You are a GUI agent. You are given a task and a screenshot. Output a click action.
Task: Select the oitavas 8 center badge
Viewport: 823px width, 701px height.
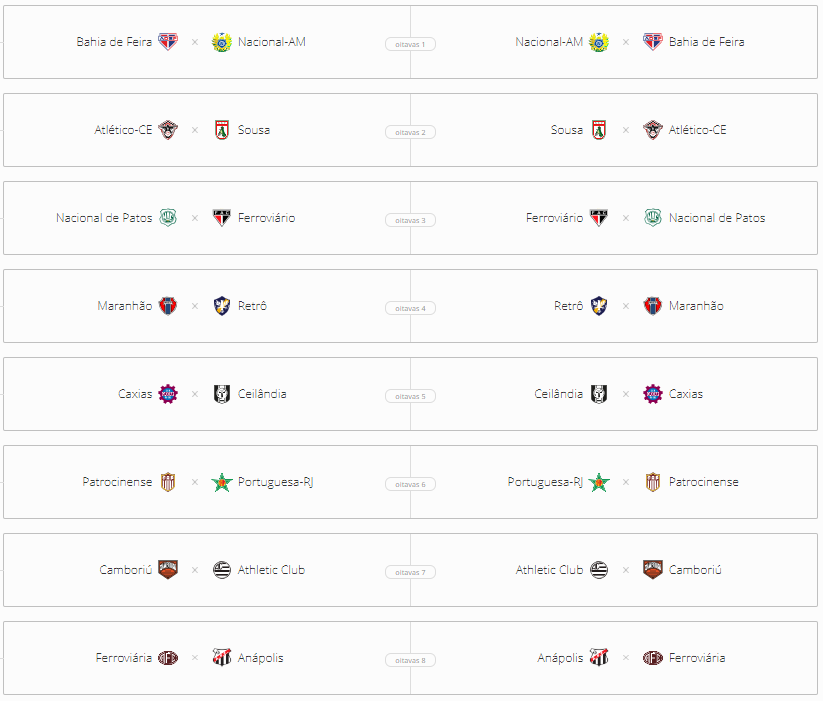410,660
